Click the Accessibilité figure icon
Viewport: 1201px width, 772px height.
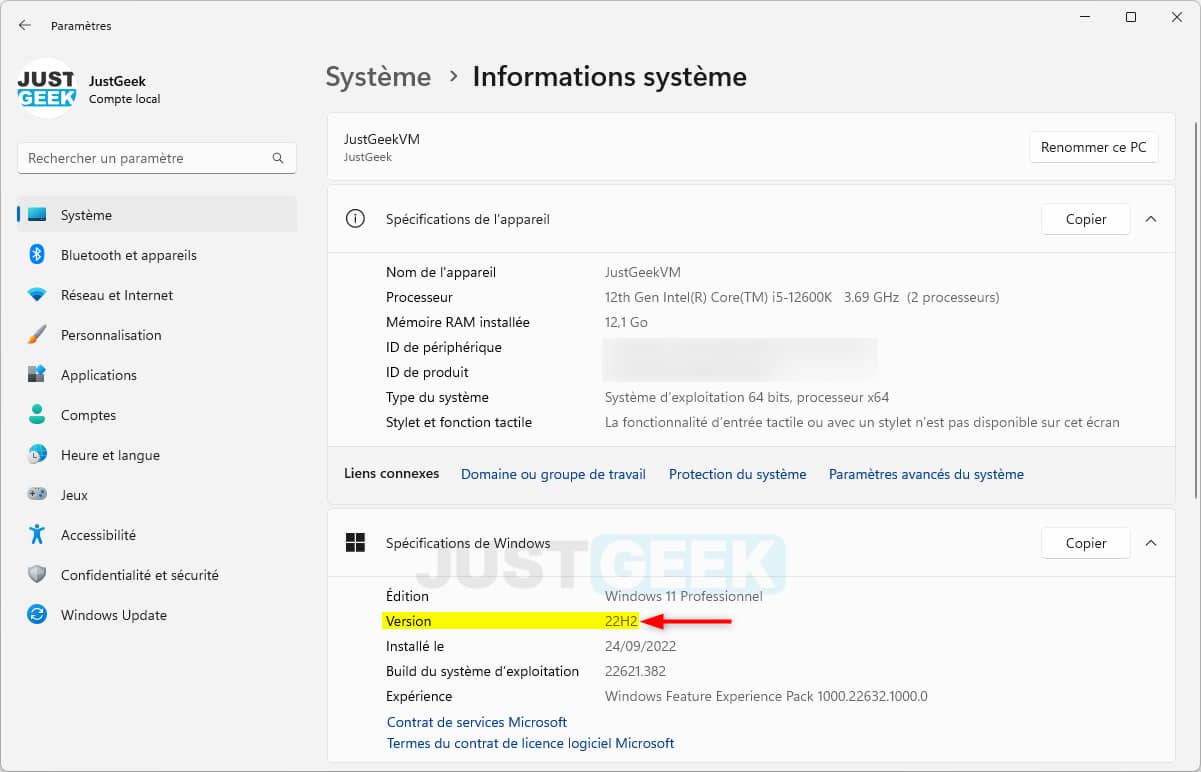tap(37, 535)
